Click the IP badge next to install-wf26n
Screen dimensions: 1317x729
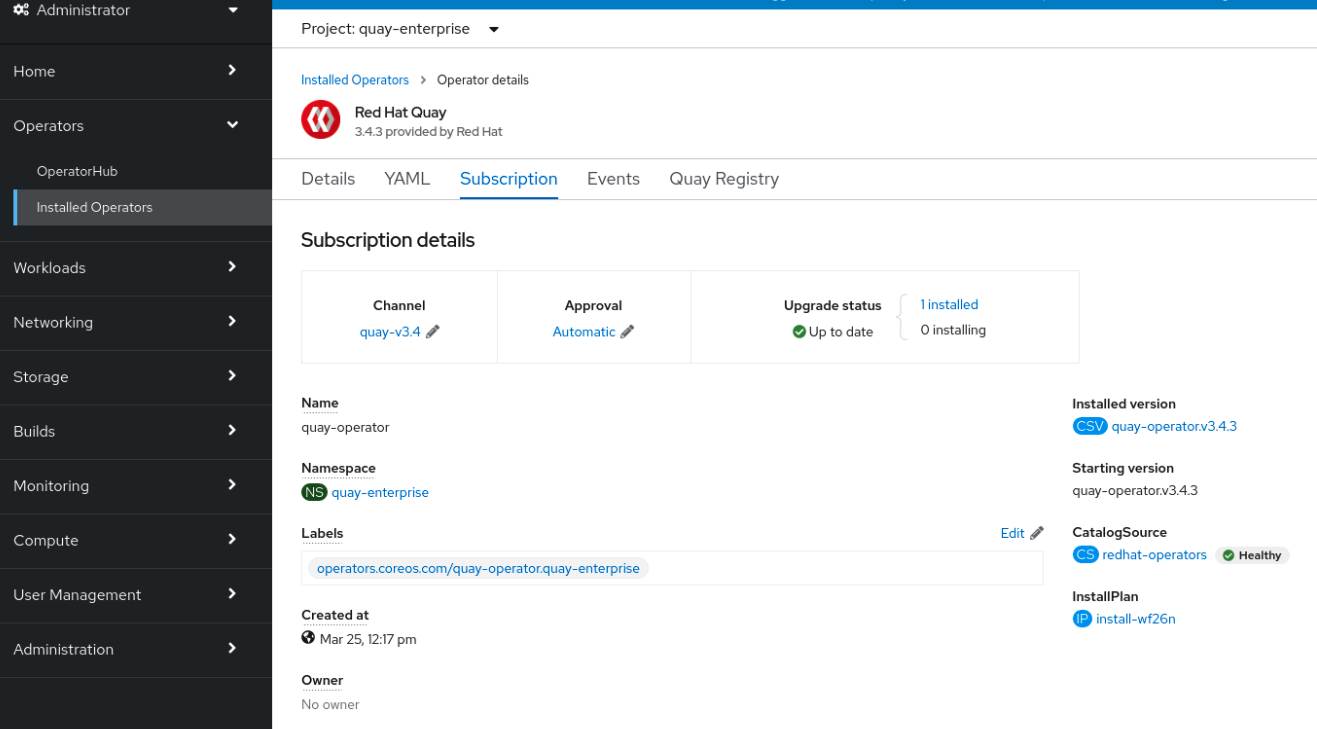[x=1082, y=618]
